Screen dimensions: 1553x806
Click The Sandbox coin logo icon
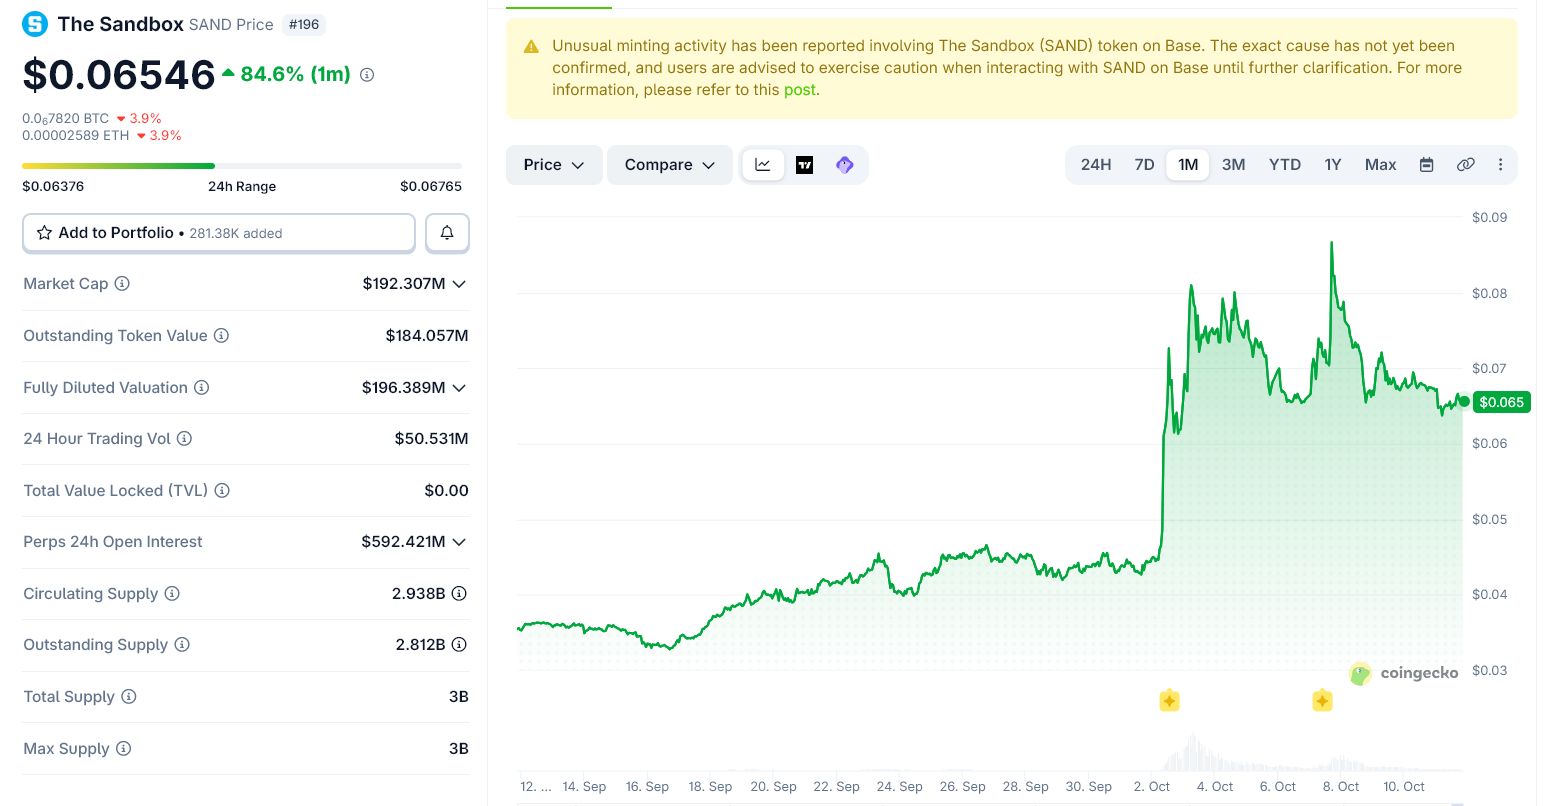[x=35, y=24]
